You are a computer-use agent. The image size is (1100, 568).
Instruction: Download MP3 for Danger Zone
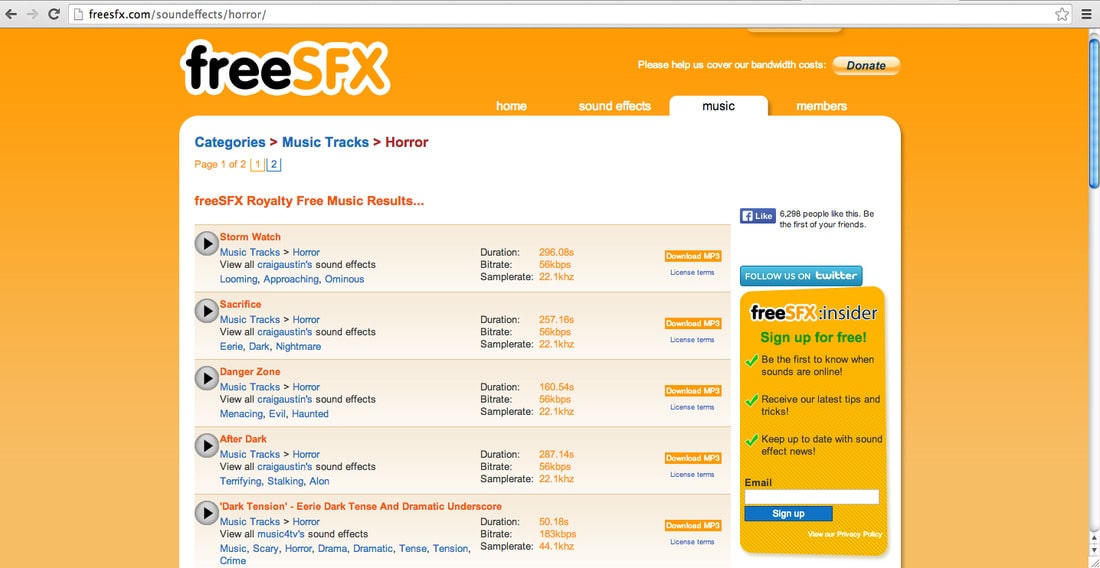click(x=693, y=391)
